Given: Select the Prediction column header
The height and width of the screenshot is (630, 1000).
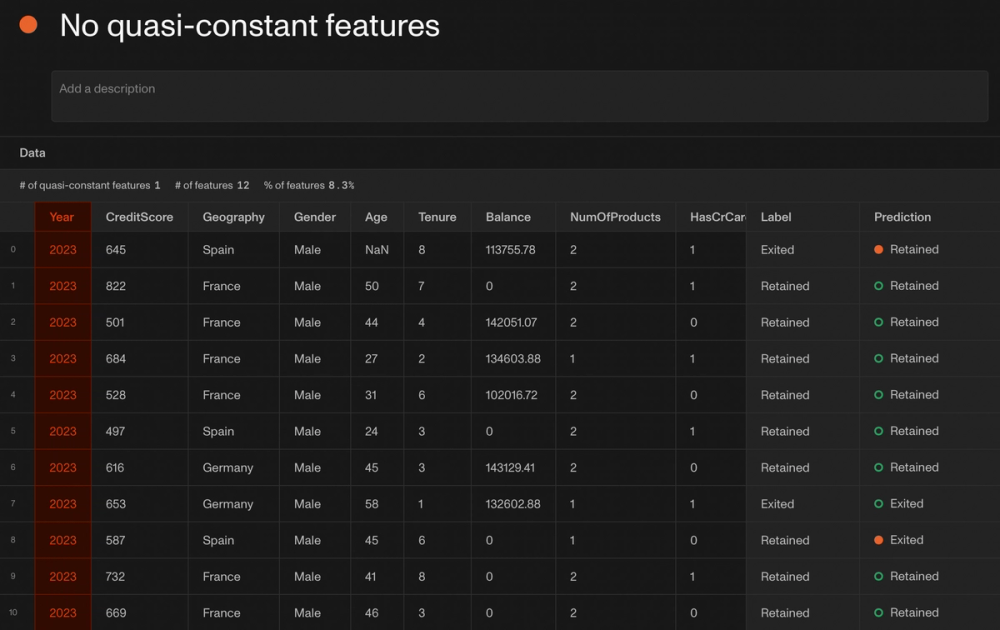Looking at the screenshot, I should point(902,217).
